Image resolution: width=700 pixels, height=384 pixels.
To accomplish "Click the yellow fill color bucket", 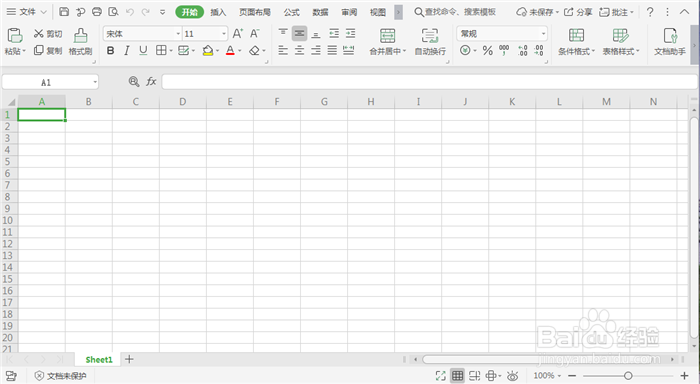I will point(208,50).
